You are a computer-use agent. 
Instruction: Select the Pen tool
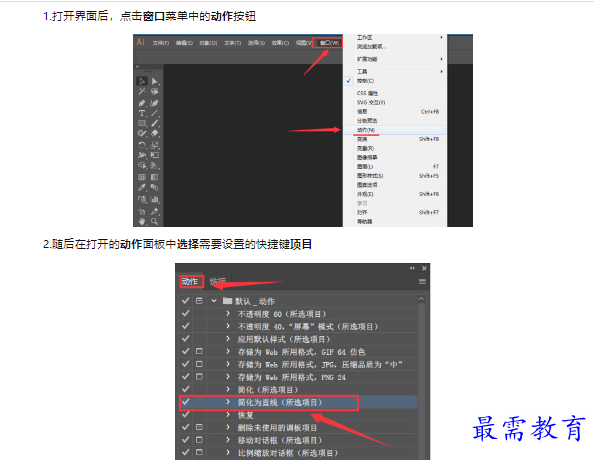click(x=142, y=103)
